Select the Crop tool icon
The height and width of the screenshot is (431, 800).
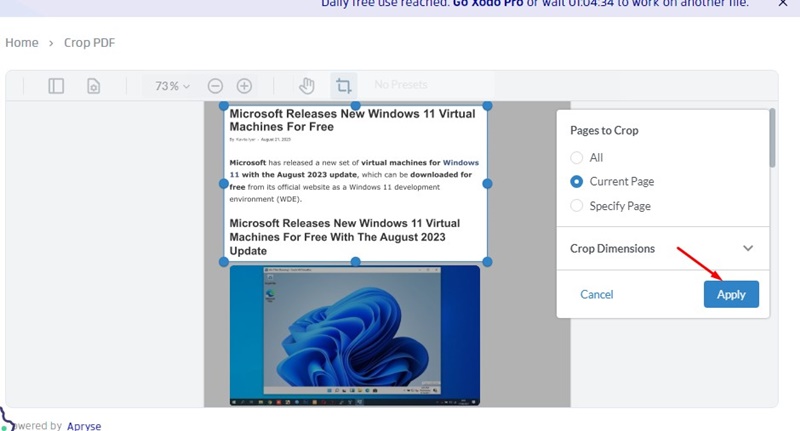pyautogui.click(x=343, y=86)
